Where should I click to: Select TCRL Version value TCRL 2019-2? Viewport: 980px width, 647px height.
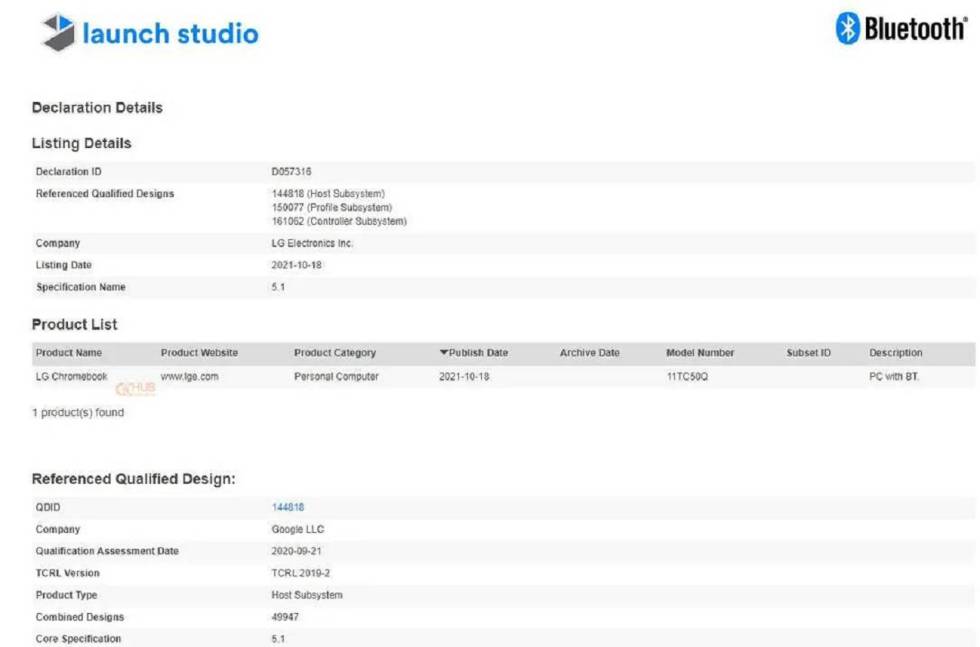tap(301, 573)
